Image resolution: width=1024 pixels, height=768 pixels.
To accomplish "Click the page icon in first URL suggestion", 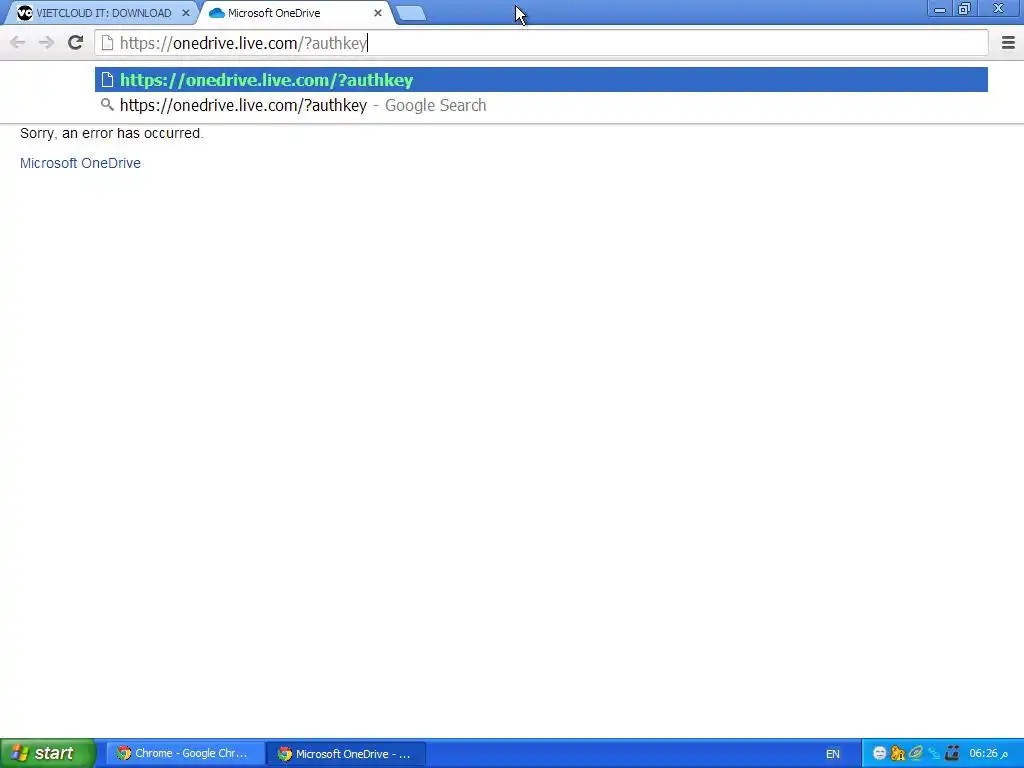I will [107, 80].
